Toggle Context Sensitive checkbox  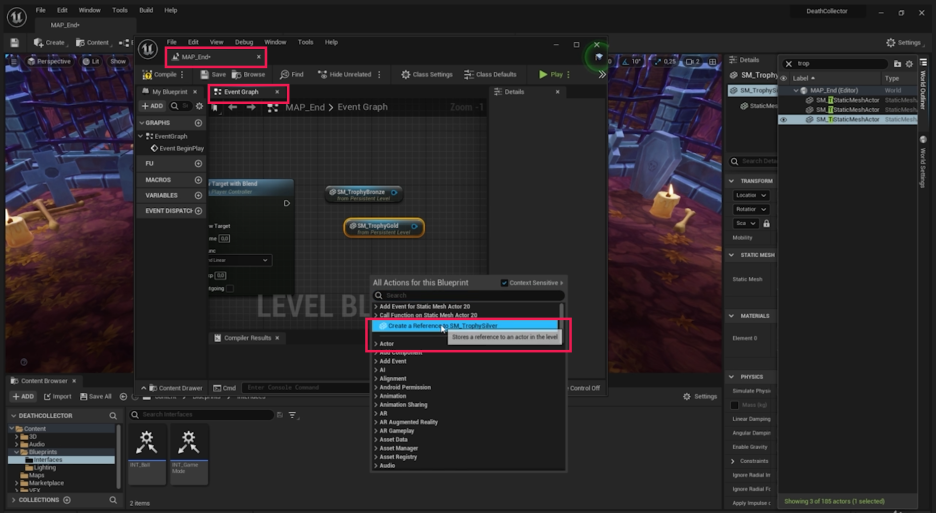[x=504, y=283]
